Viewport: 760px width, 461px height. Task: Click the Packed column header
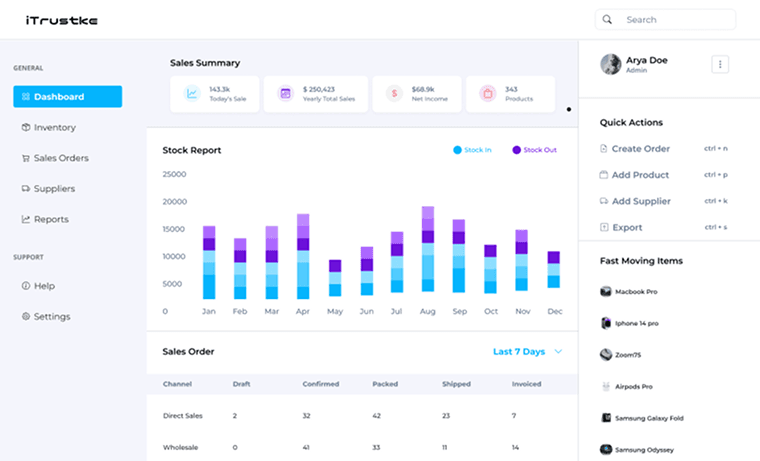pyautogui.click(x=385, y=383)
